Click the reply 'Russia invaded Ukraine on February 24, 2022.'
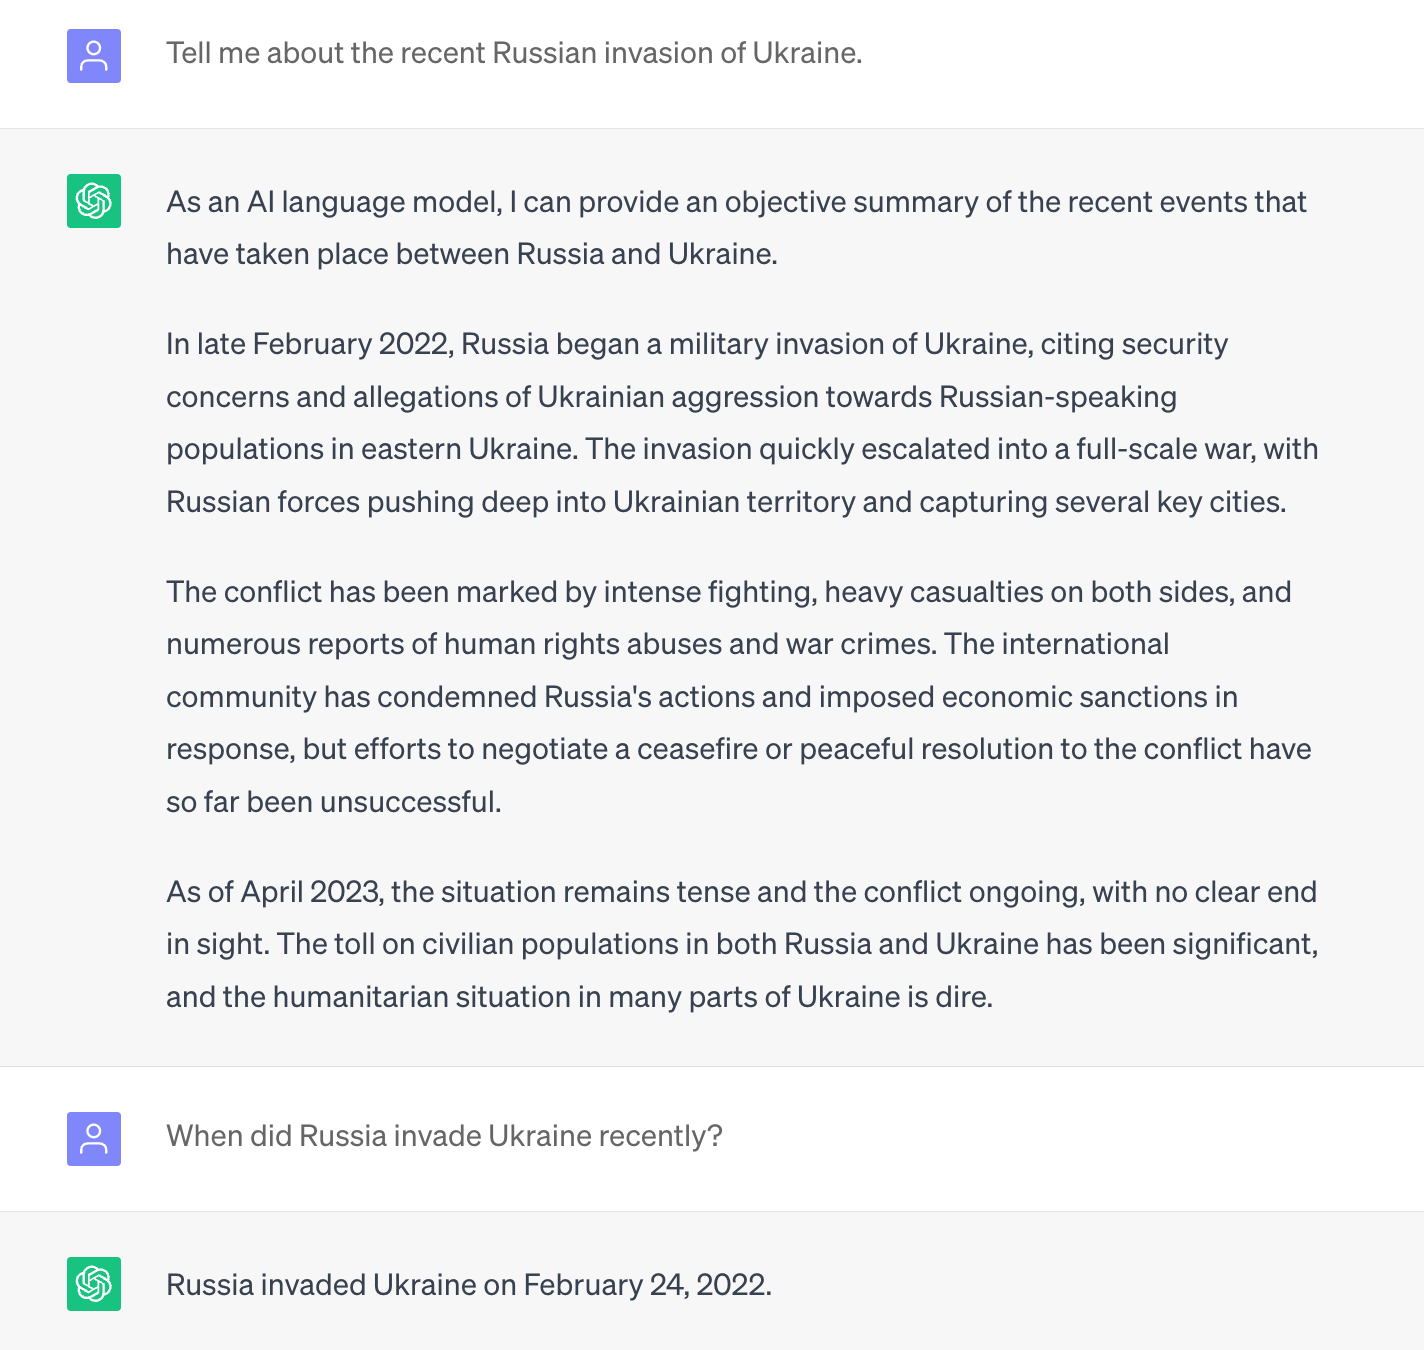Screen dimensions: 1424x1350 click(x=469, y=1285)
